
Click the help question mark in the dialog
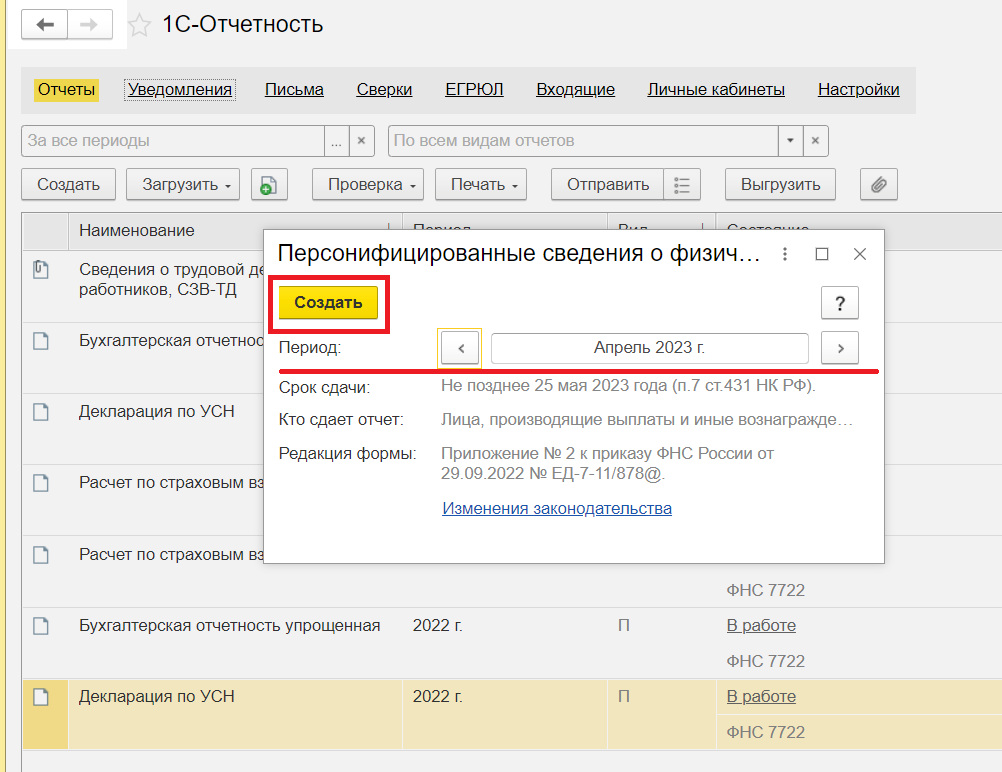pyautogui.click(x=839, y=303)
